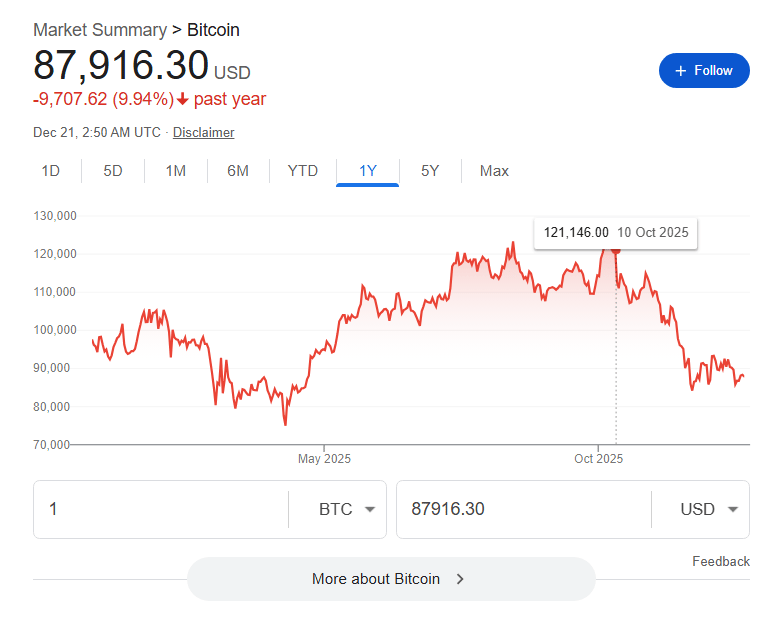Select the 5Y time range tab
Viewport: 779px width, 630px height.
430,171
